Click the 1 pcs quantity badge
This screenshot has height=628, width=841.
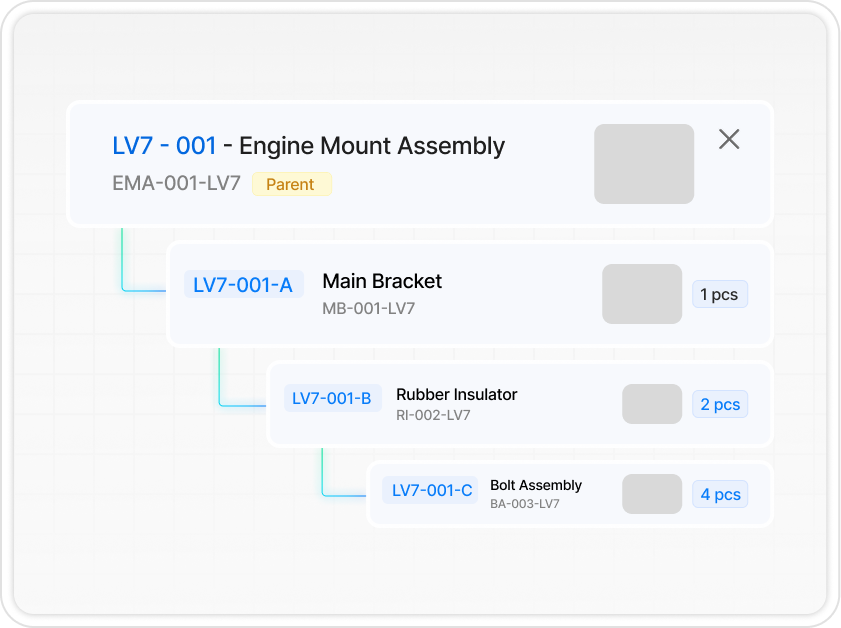click(719, 294)
